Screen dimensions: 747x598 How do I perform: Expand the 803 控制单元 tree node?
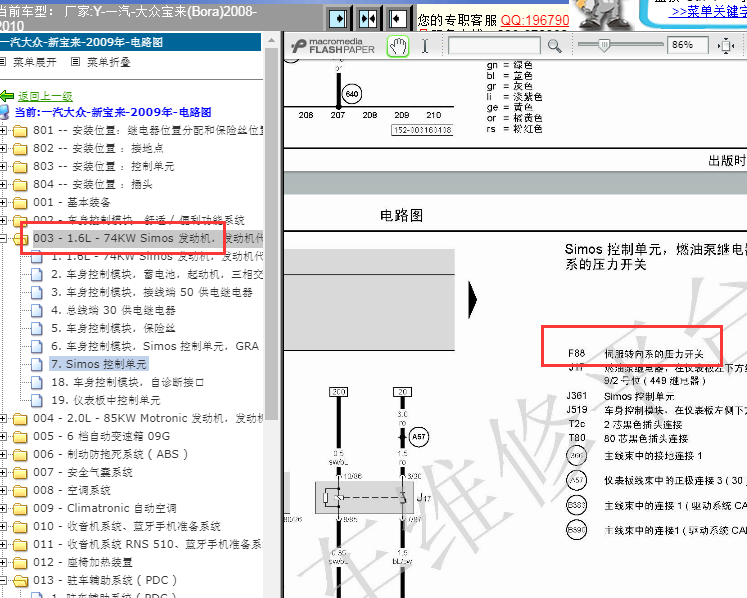[3, 166]
